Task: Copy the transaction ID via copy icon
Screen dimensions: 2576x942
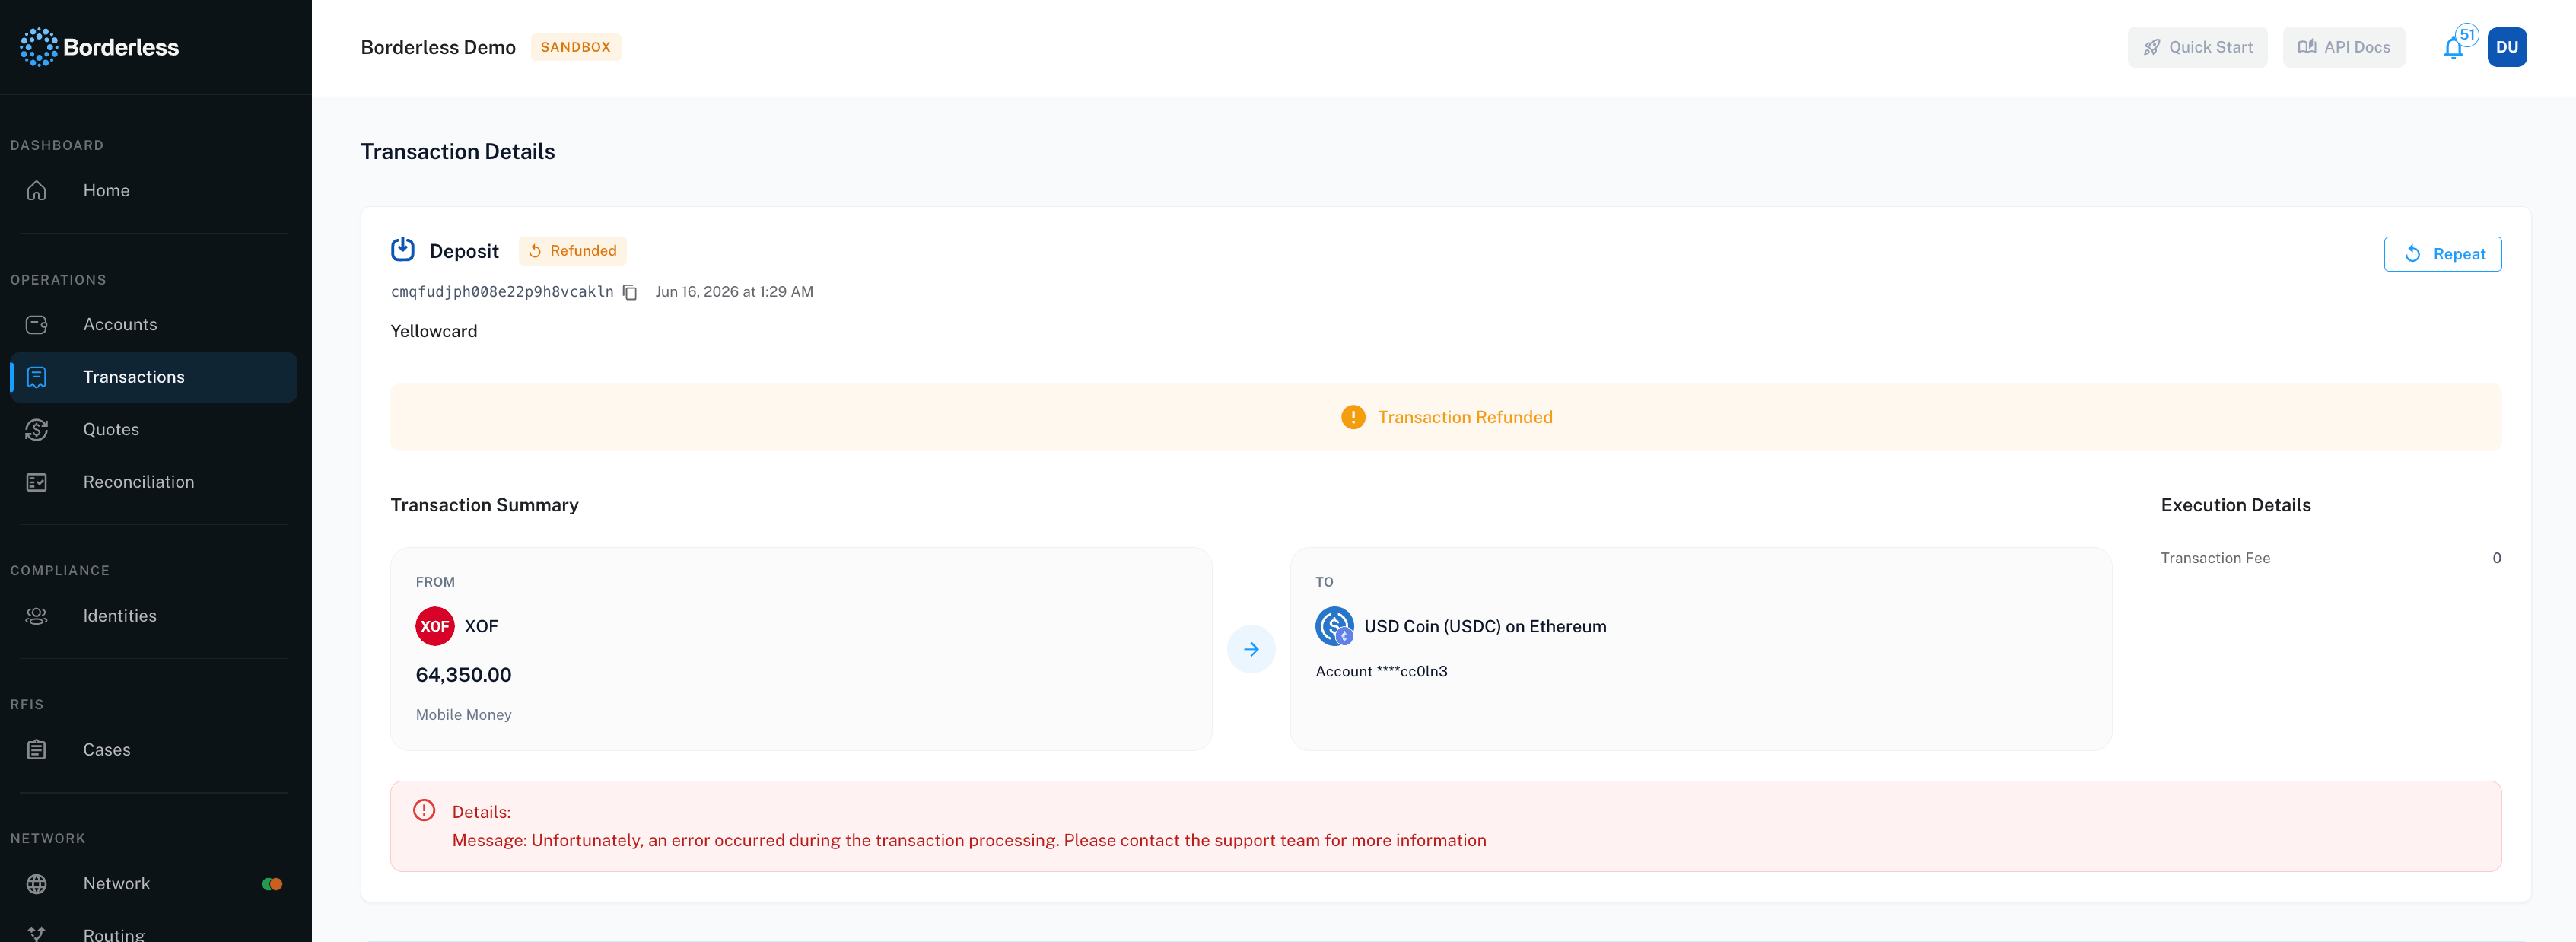Action: pyautogui.click(x=630, y=292)
